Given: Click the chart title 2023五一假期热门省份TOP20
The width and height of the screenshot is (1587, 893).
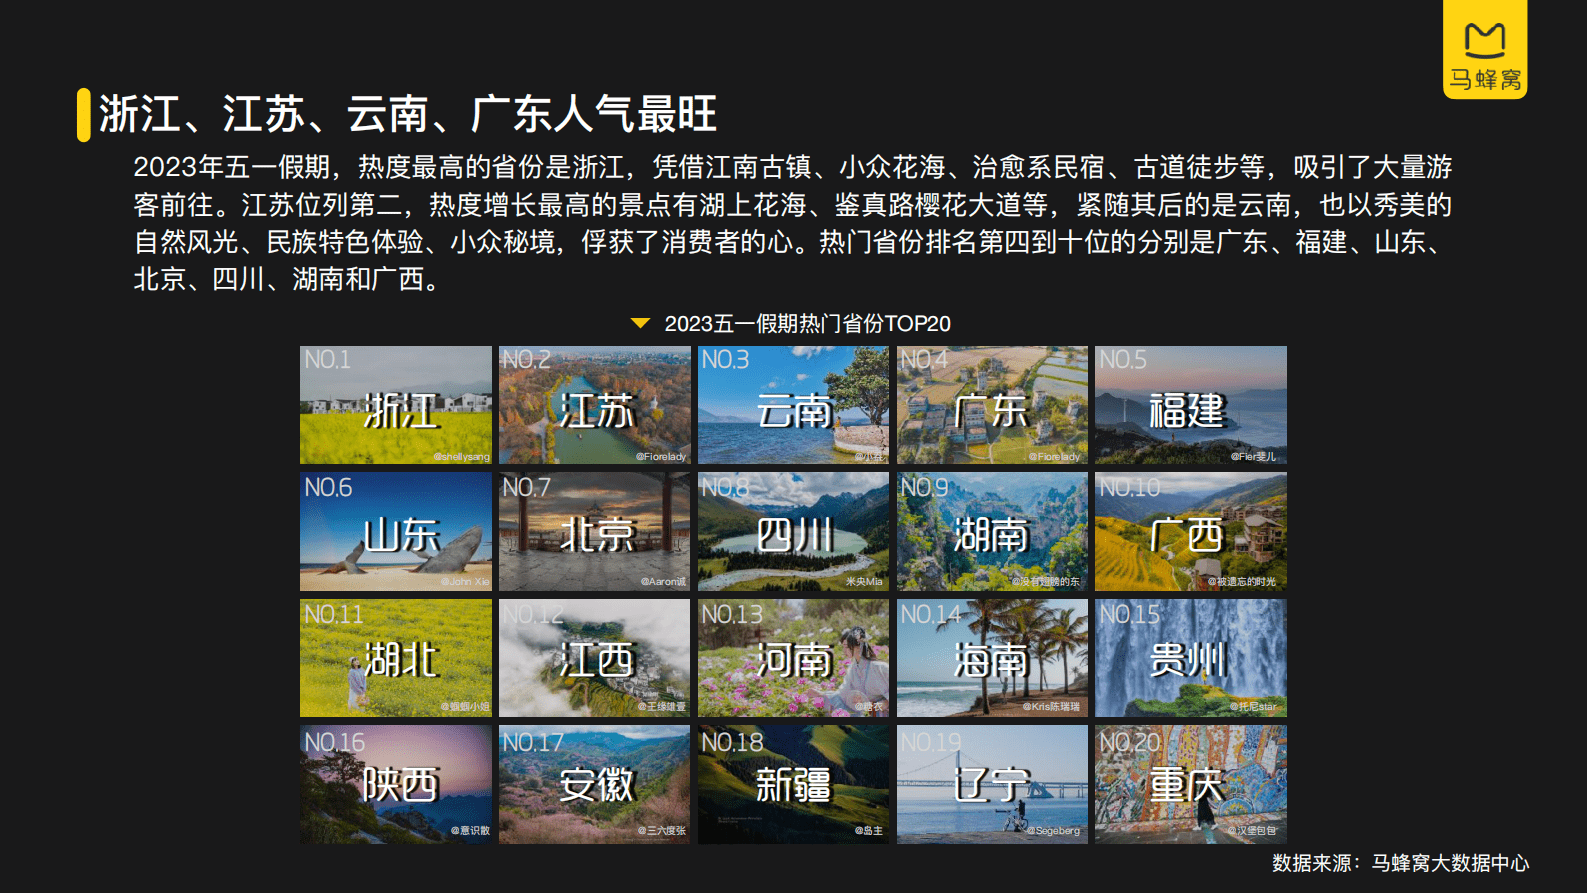Looking at the screenshot, I should click(x=808, y=323).
